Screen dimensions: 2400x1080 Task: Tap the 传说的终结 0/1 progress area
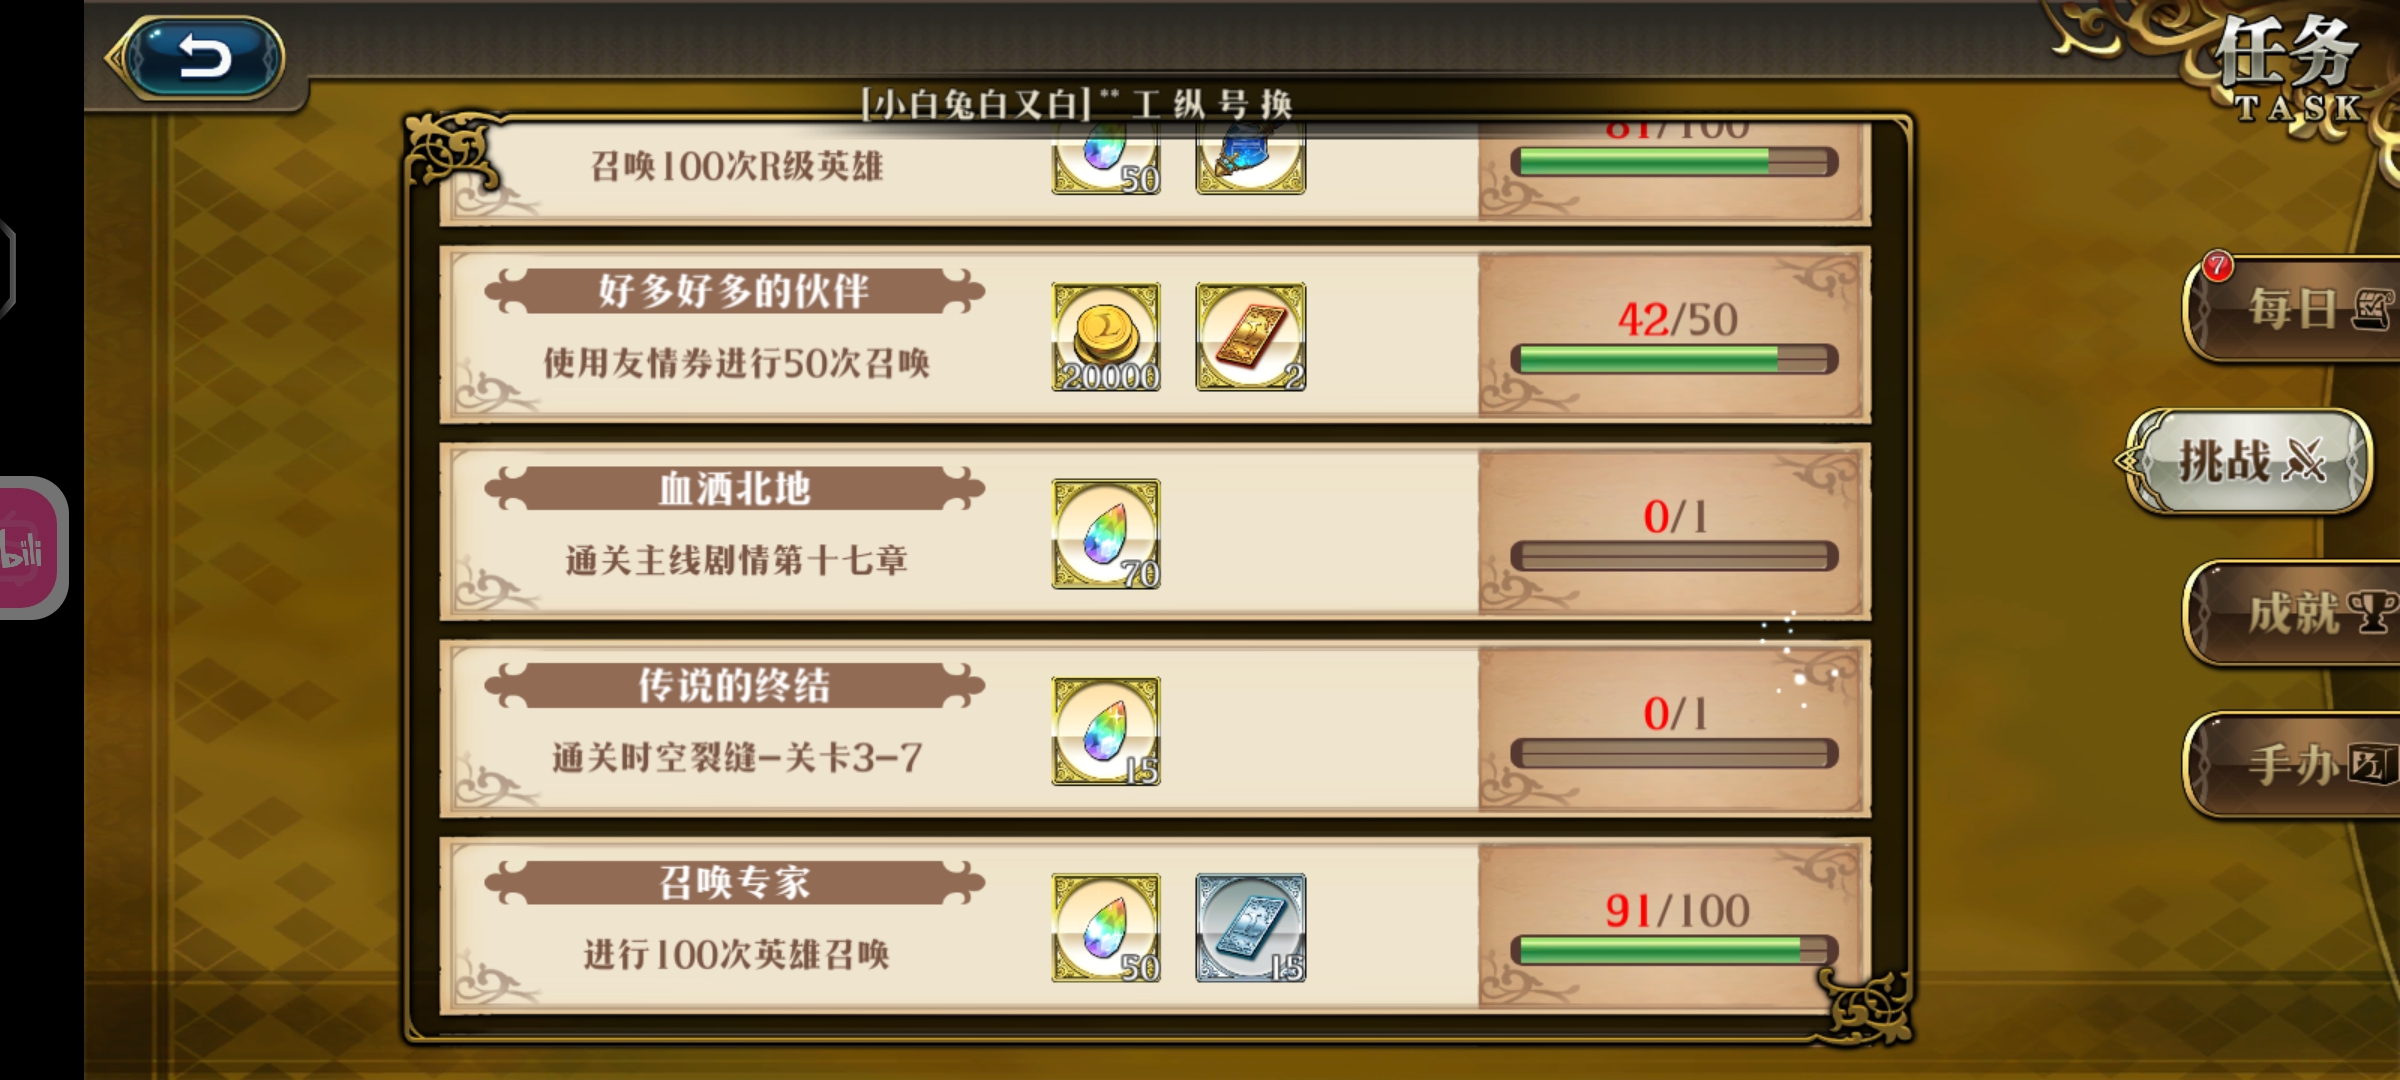click(x=1674, y=730)
